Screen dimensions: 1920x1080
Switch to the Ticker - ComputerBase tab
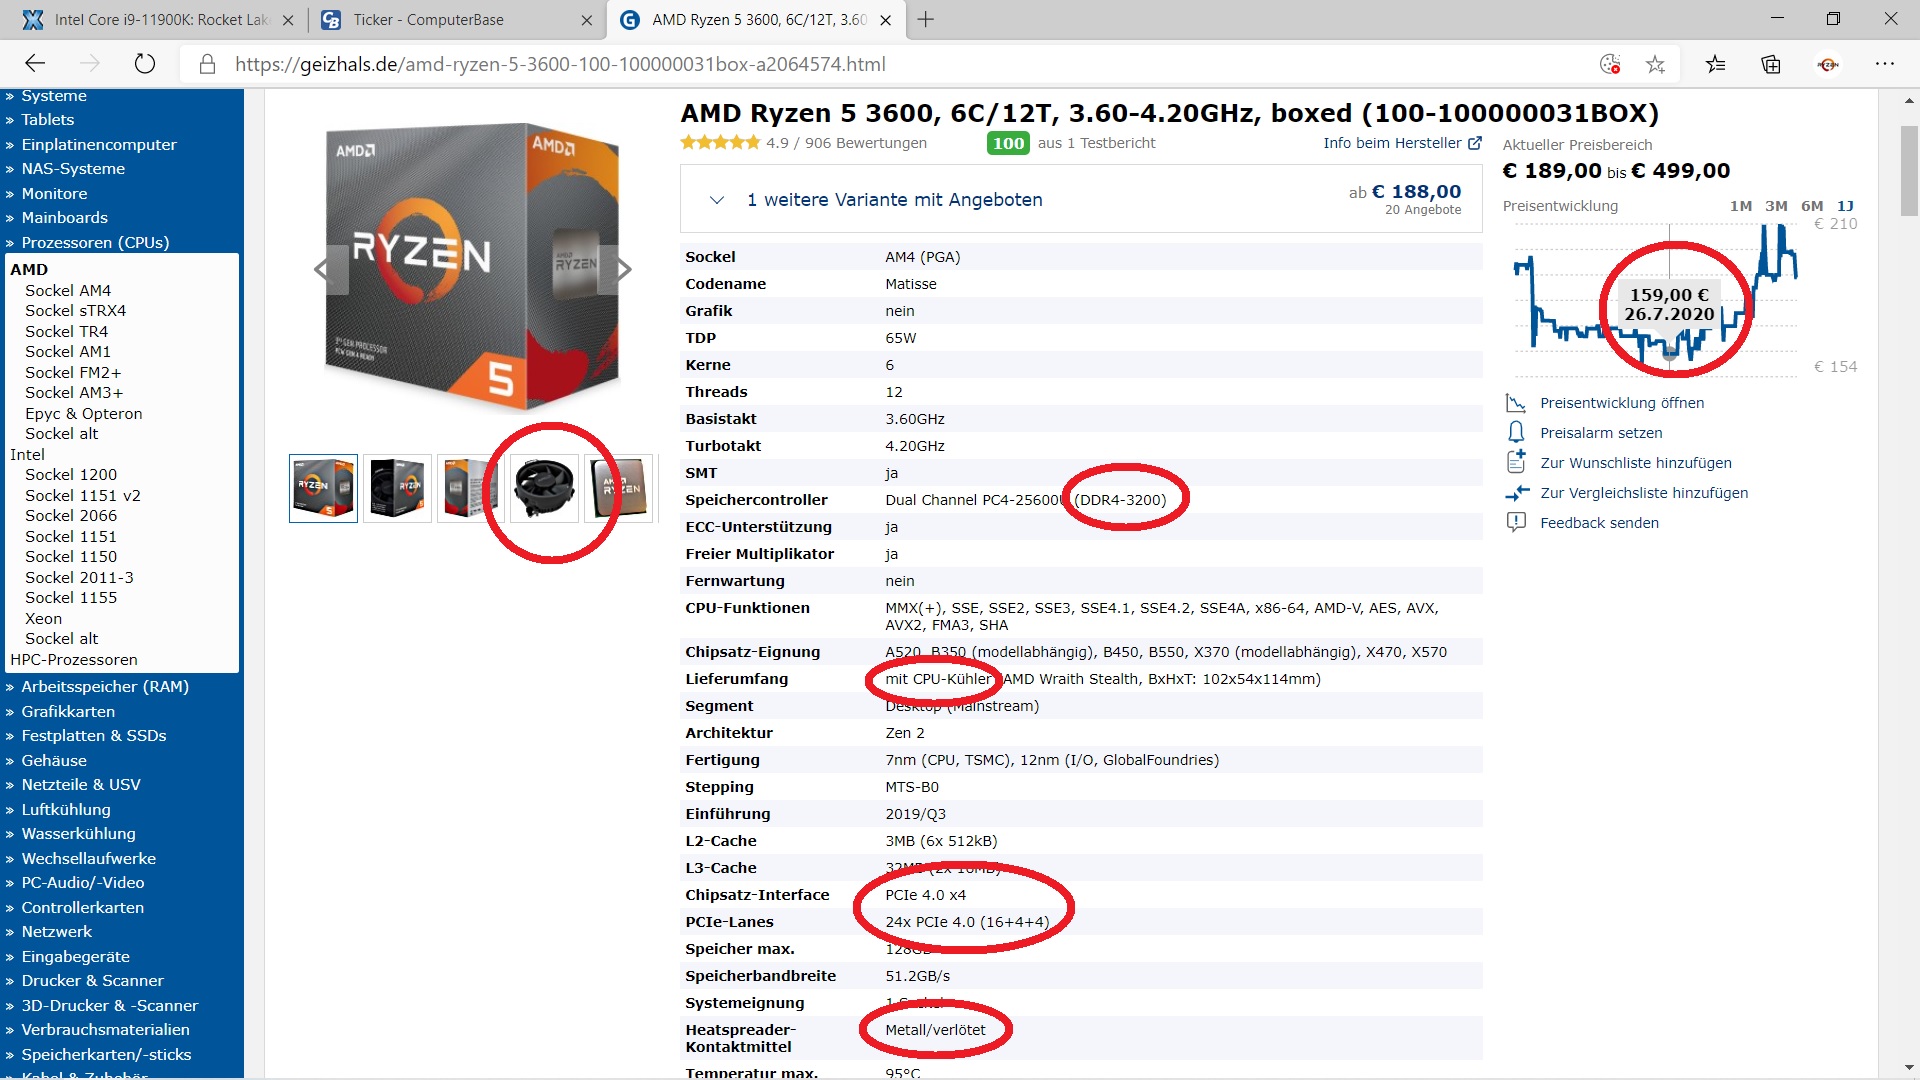pos(428,19)
